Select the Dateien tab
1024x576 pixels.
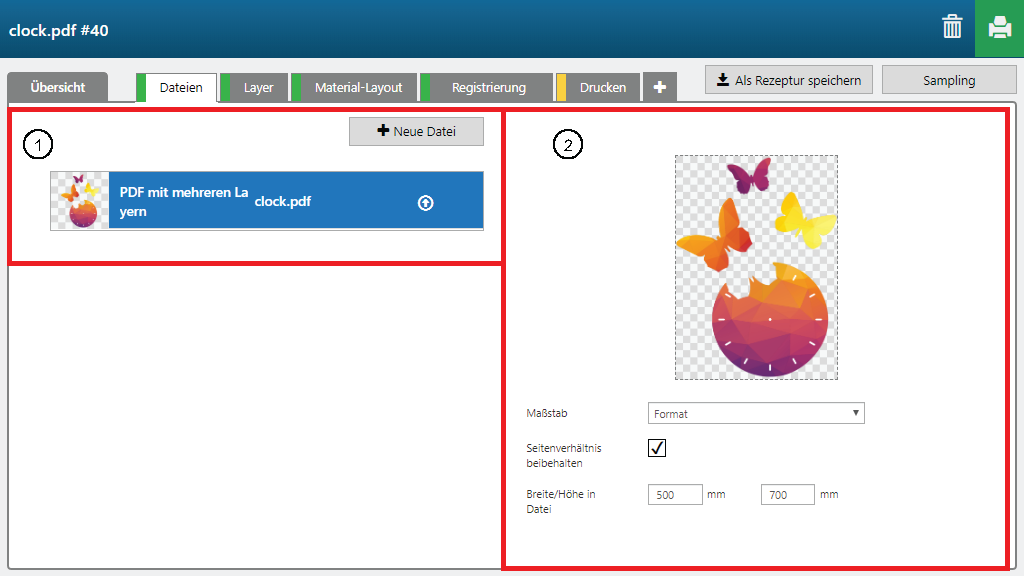180,87
